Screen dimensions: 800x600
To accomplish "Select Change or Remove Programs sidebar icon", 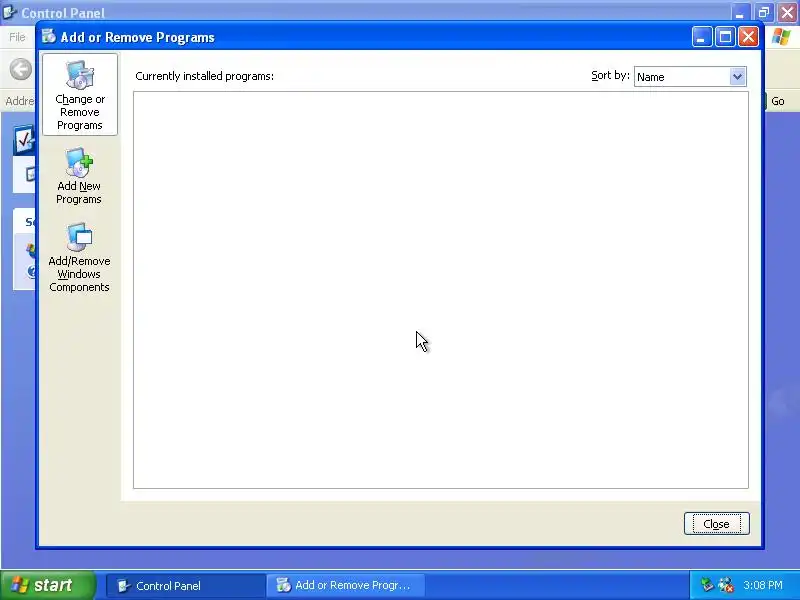I will tap(80, 94).
